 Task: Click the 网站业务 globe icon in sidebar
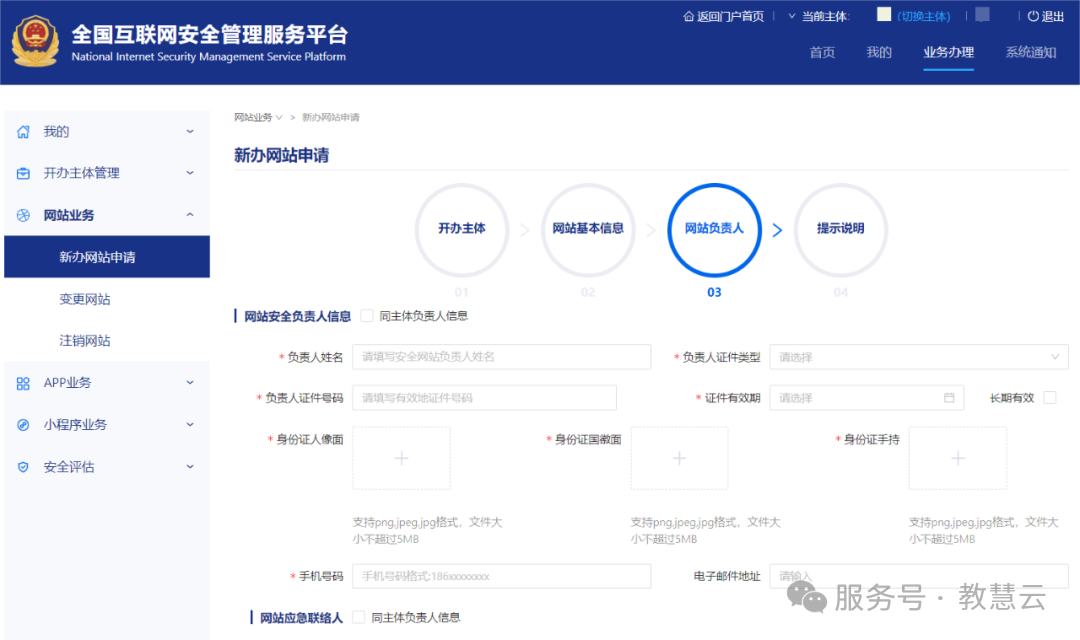pos(24,216)
